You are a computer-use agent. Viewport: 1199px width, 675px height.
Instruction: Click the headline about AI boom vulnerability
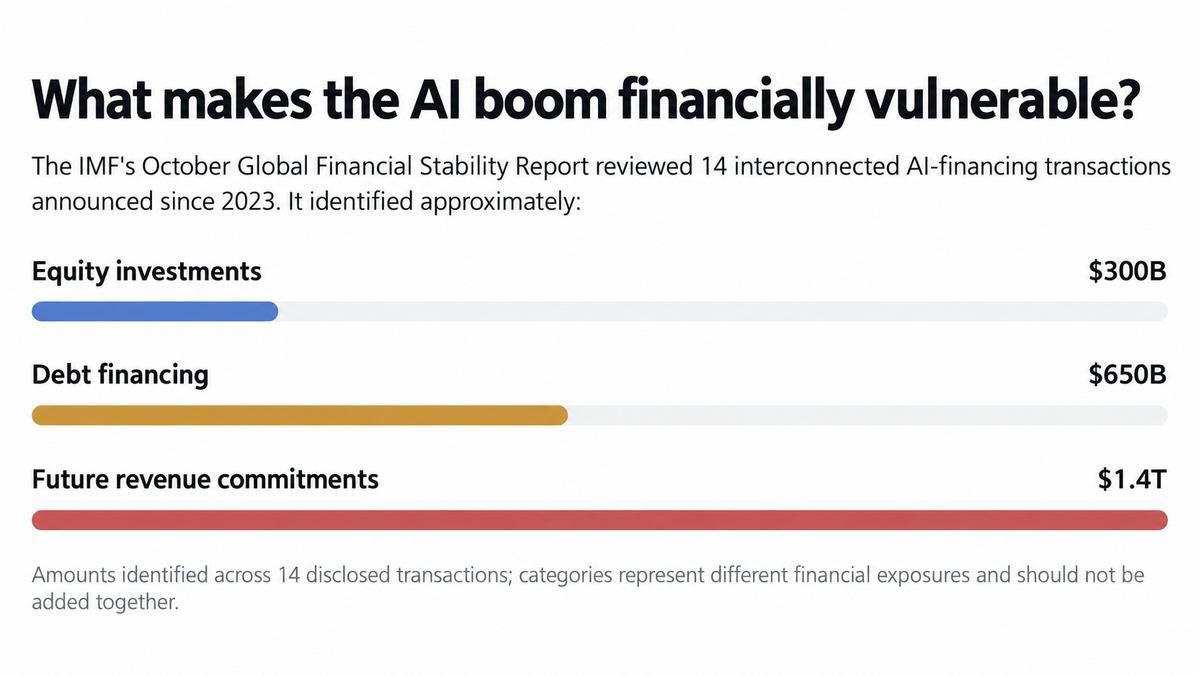pos(586,101)
